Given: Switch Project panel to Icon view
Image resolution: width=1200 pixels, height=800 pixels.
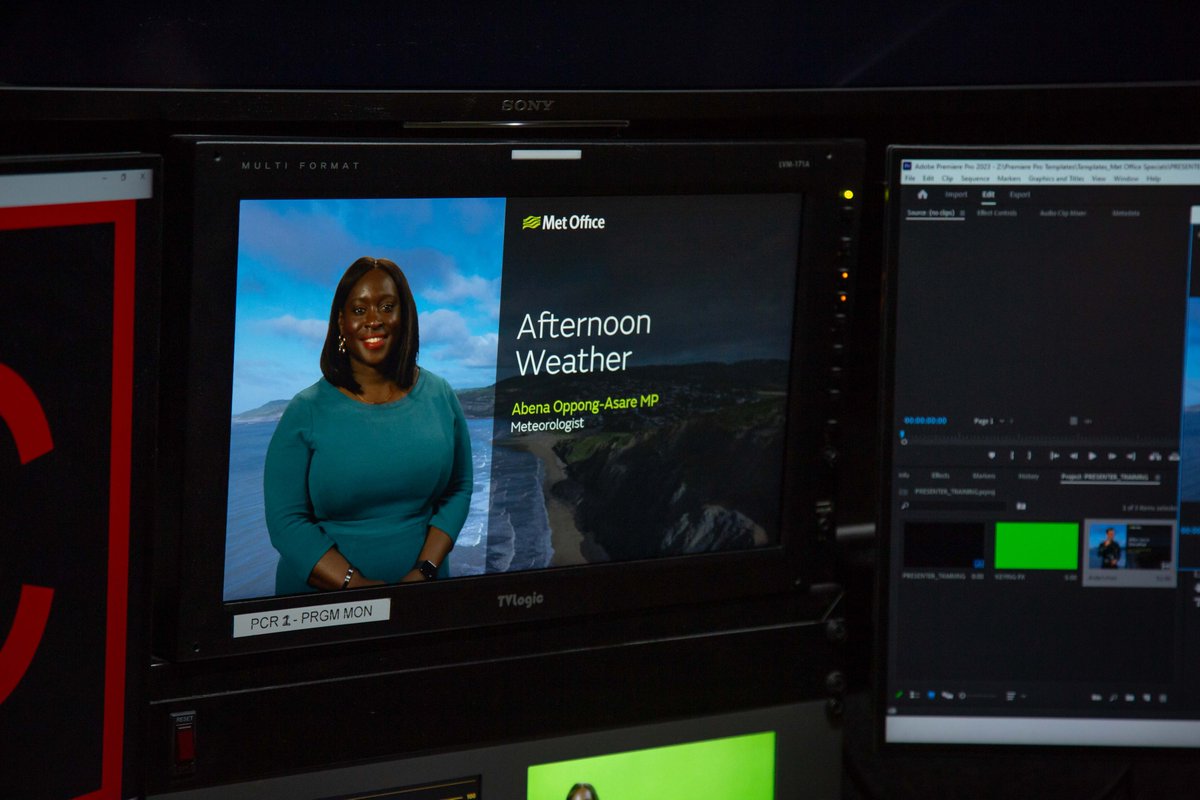Looking at the screenshot, I should tap(931, 696).
